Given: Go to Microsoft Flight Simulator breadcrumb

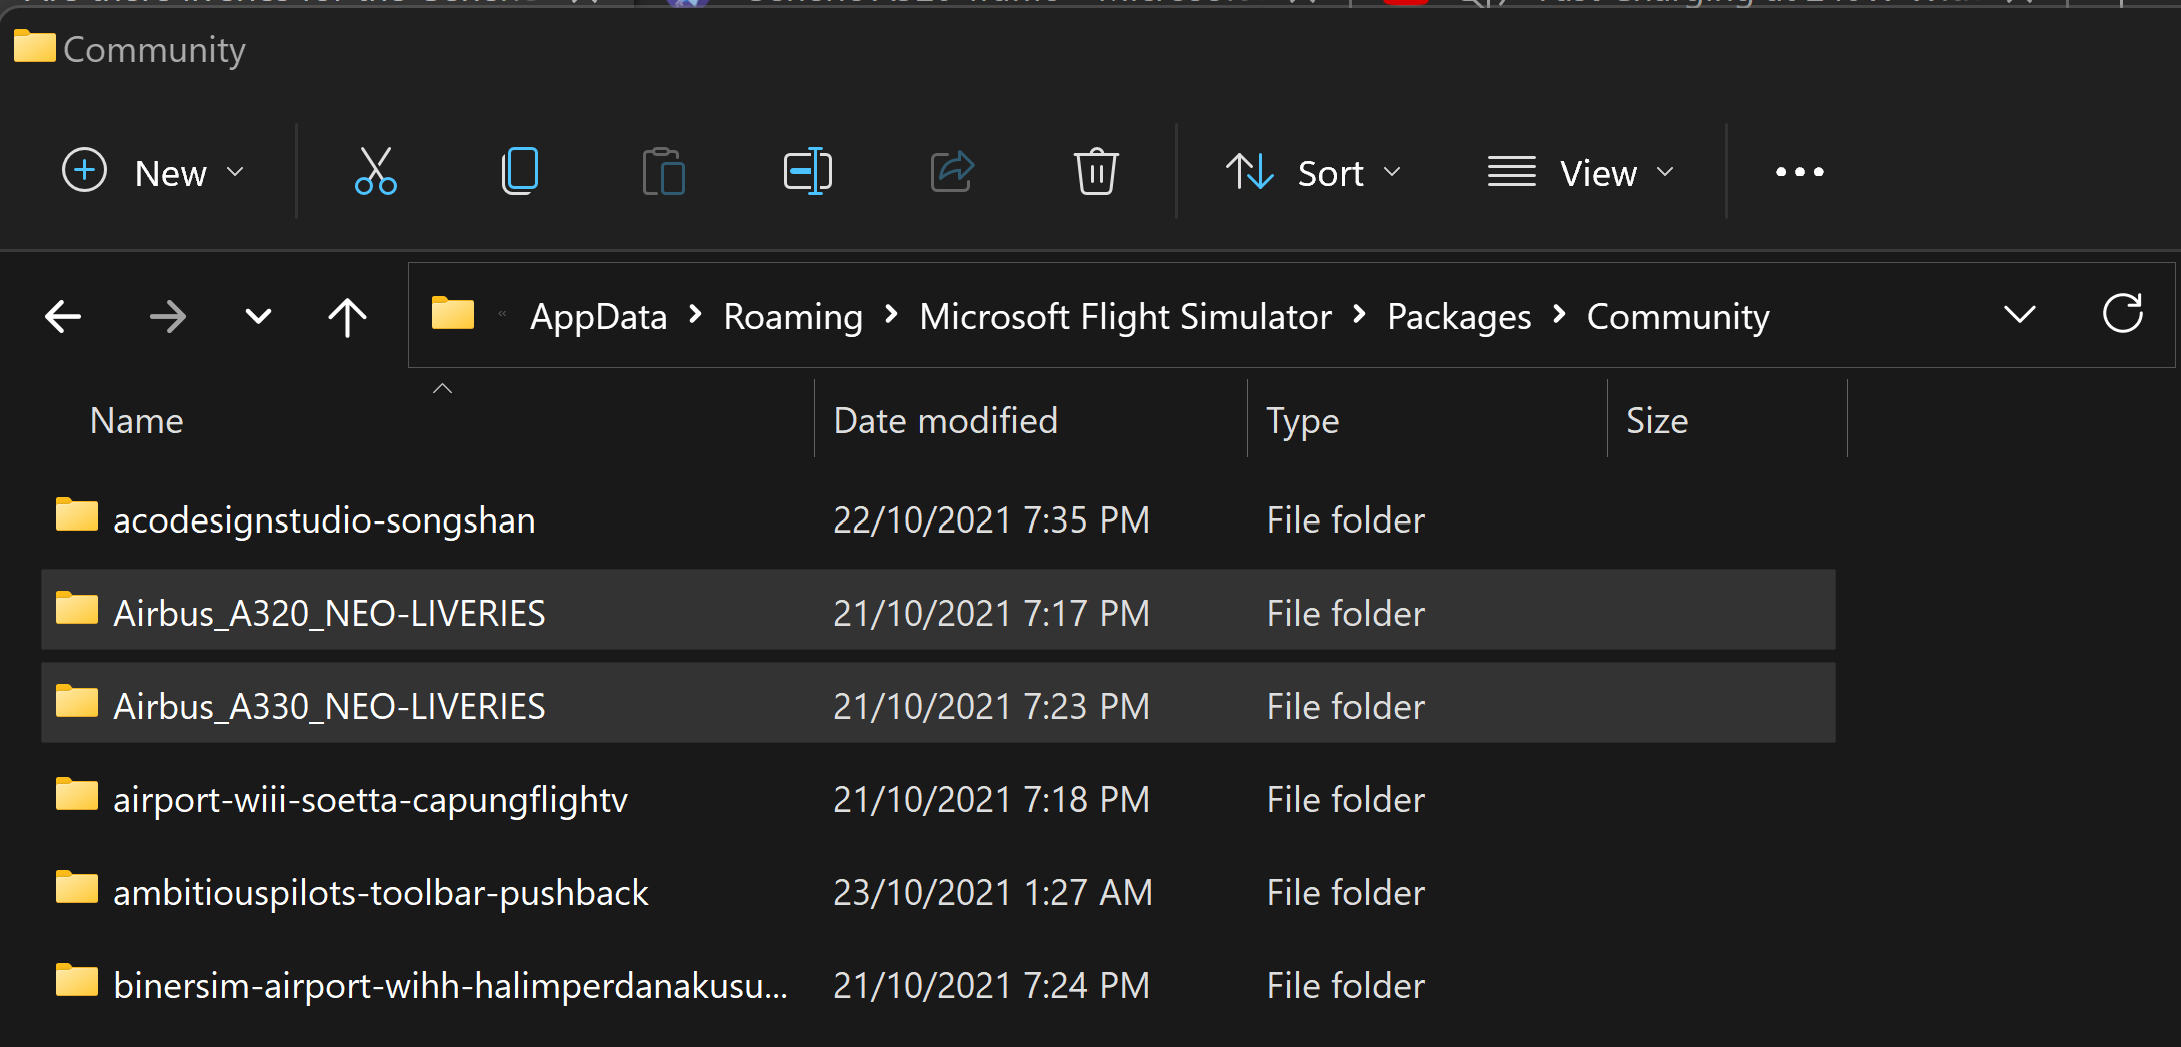Looking at the screenshot, I should 1125,317.
